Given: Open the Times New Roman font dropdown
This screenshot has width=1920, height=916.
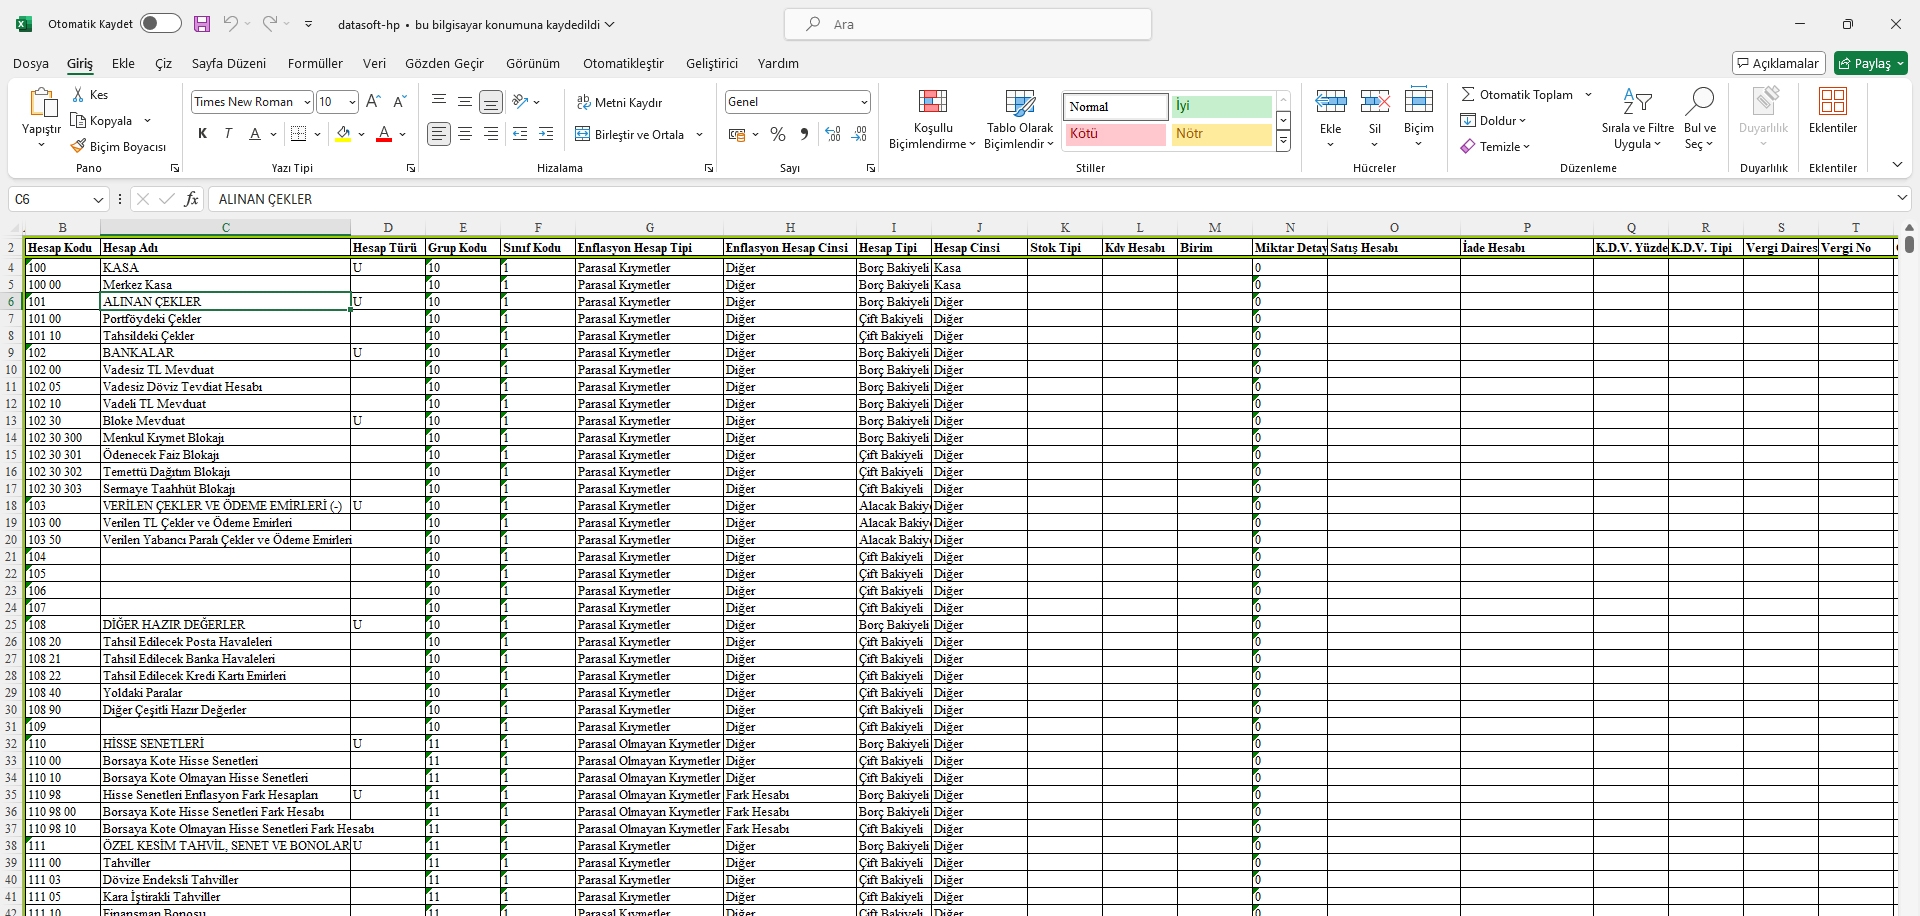Looking at the screenshot, I should pyautogui.click(x=307, y=102).
